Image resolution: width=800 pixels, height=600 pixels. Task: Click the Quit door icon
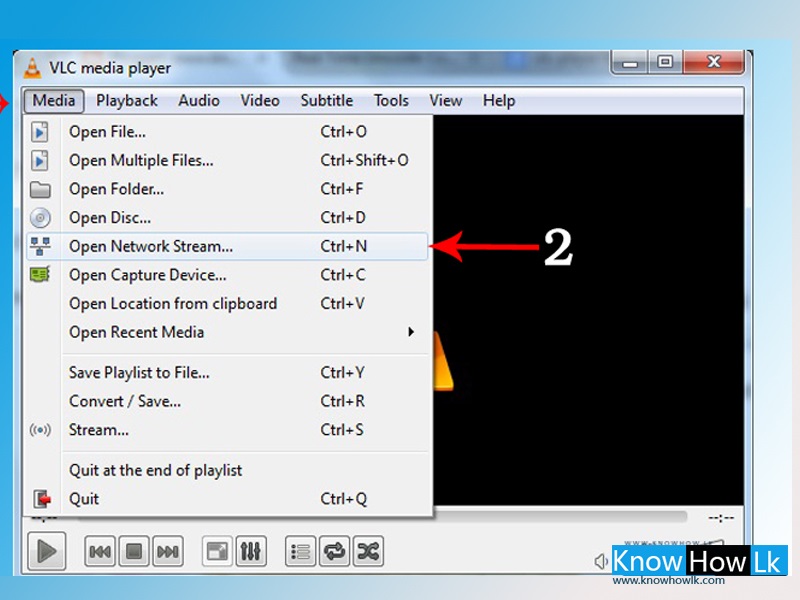pyautogui.click(x=42, y=498)
